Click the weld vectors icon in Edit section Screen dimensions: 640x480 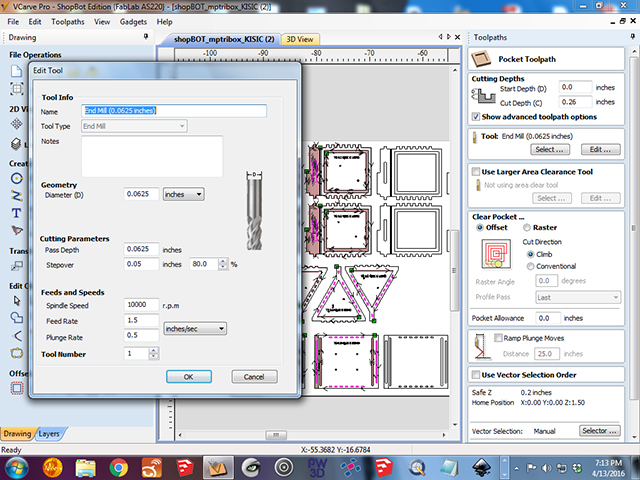click(17, 318)
